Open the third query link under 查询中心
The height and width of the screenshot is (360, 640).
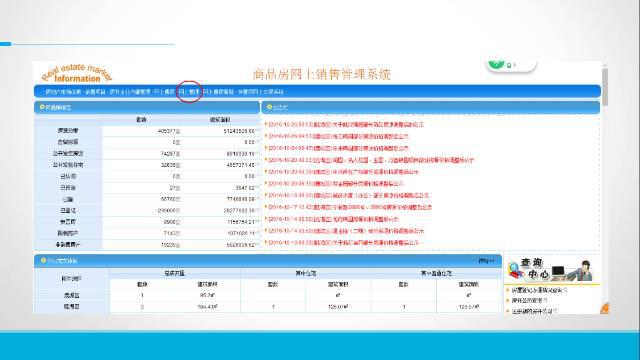click(x=534, y=311)
